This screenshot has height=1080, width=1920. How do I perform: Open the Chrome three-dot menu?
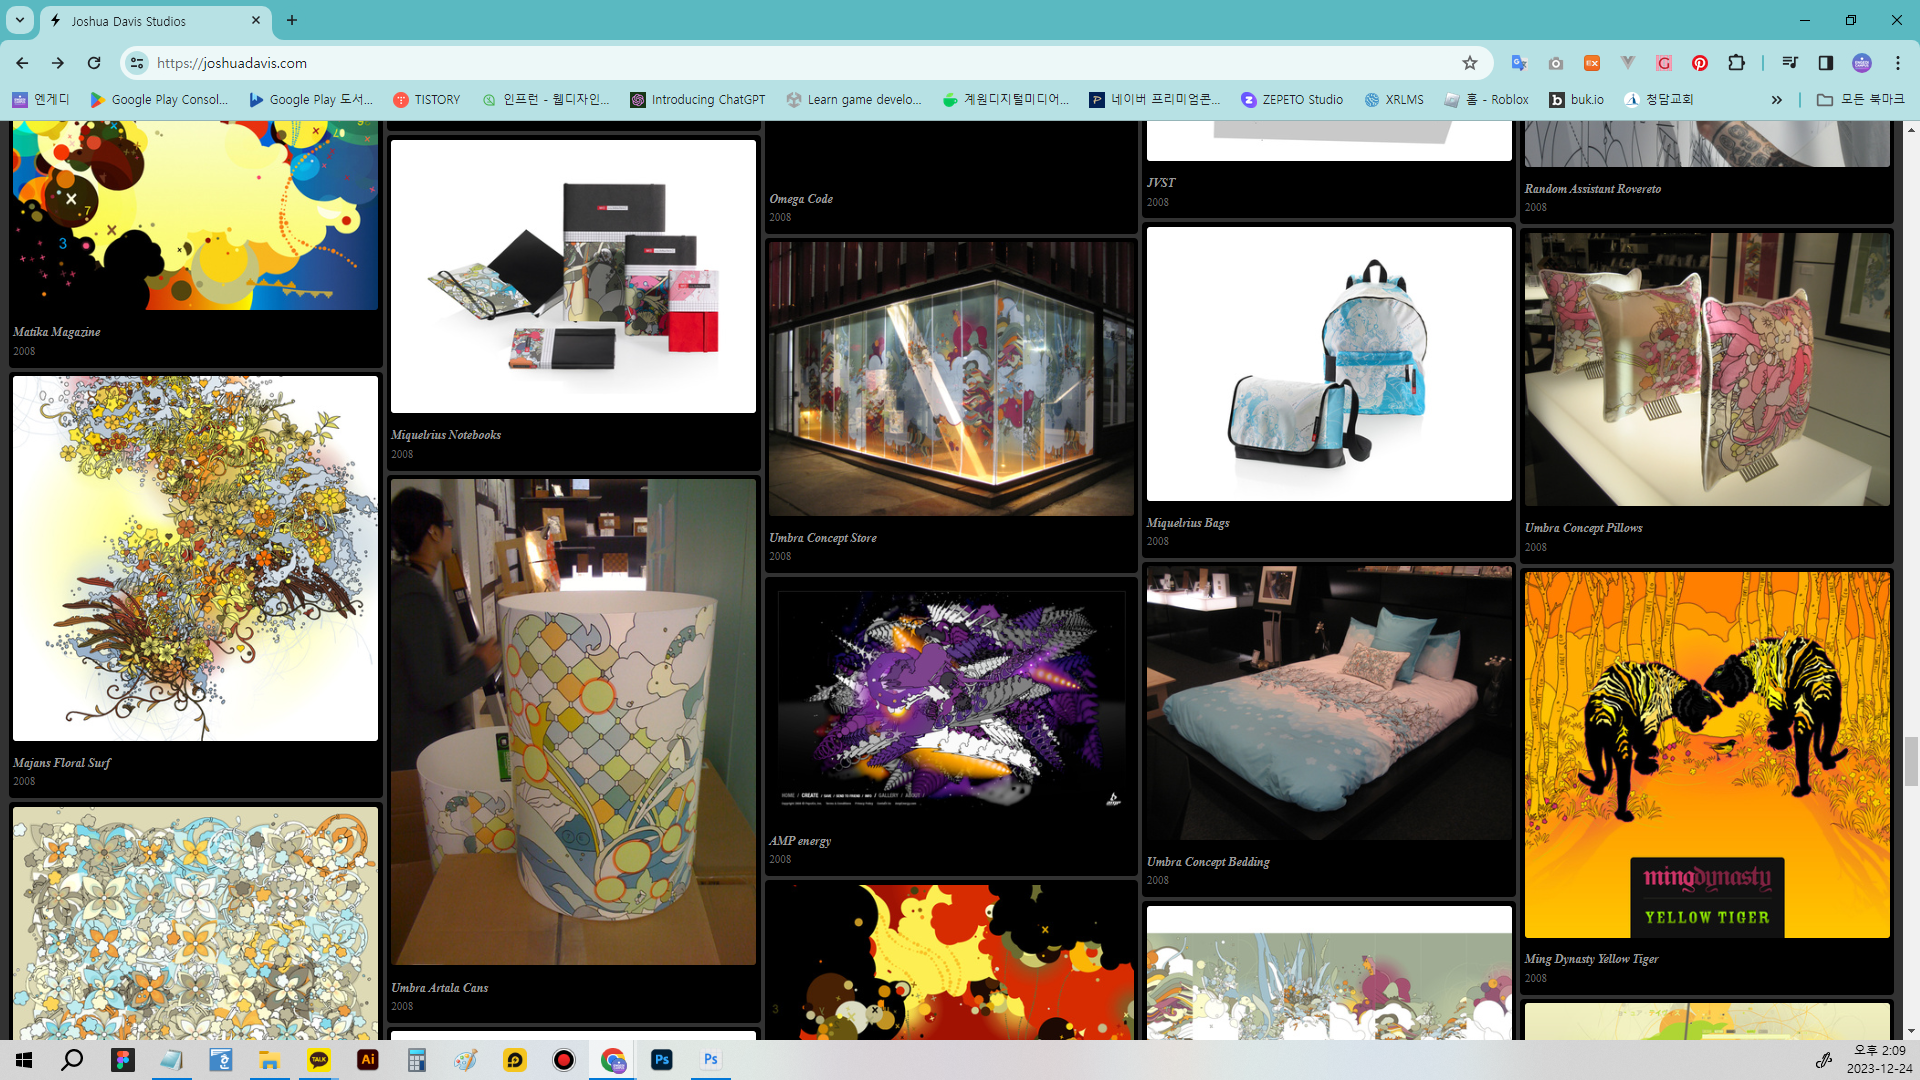[1897, 63]
